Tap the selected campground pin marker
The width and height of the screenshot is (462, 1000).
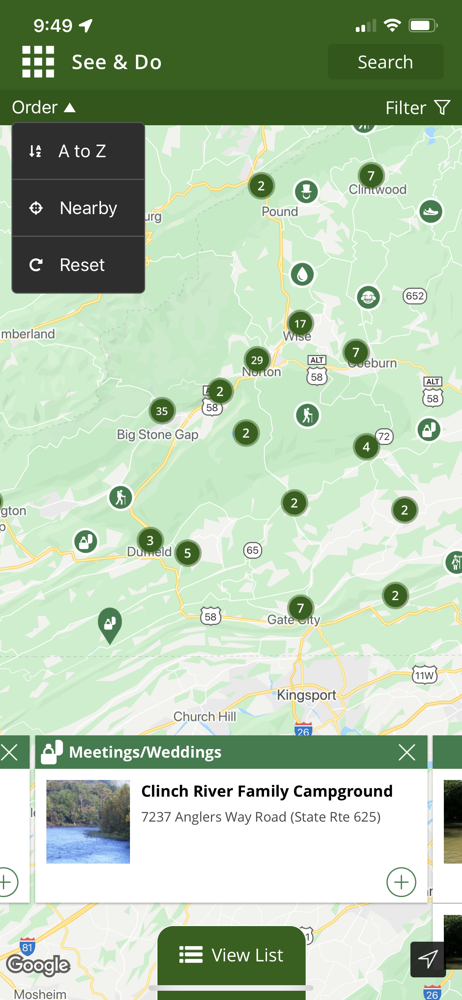coord(110,625)
